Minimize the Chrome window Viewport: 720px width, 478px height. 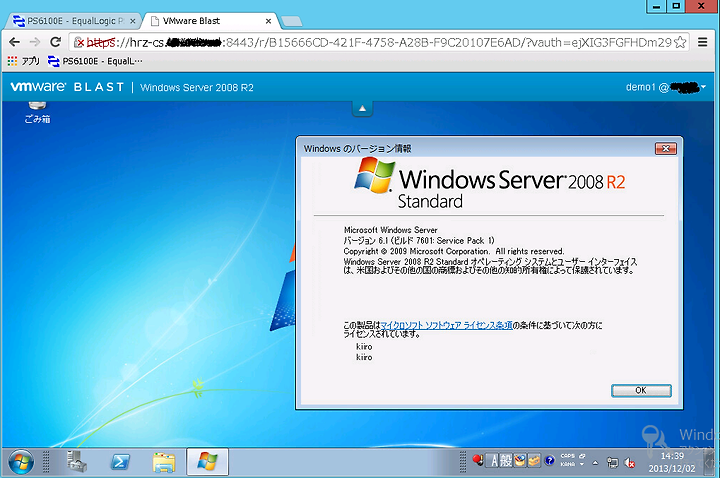(657, 6)
